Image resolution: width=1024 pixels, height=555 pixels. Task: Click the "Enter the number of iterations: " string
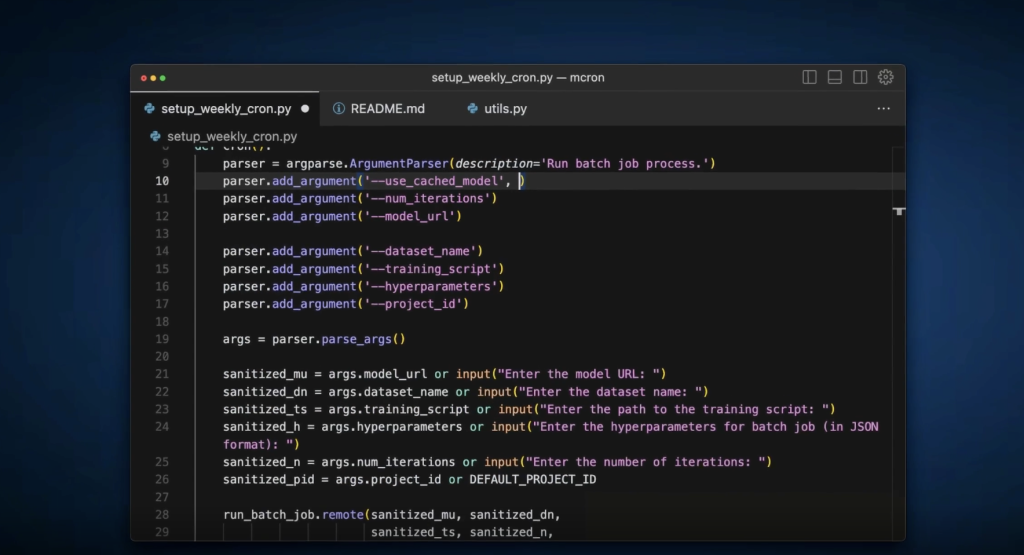[646, 462]
